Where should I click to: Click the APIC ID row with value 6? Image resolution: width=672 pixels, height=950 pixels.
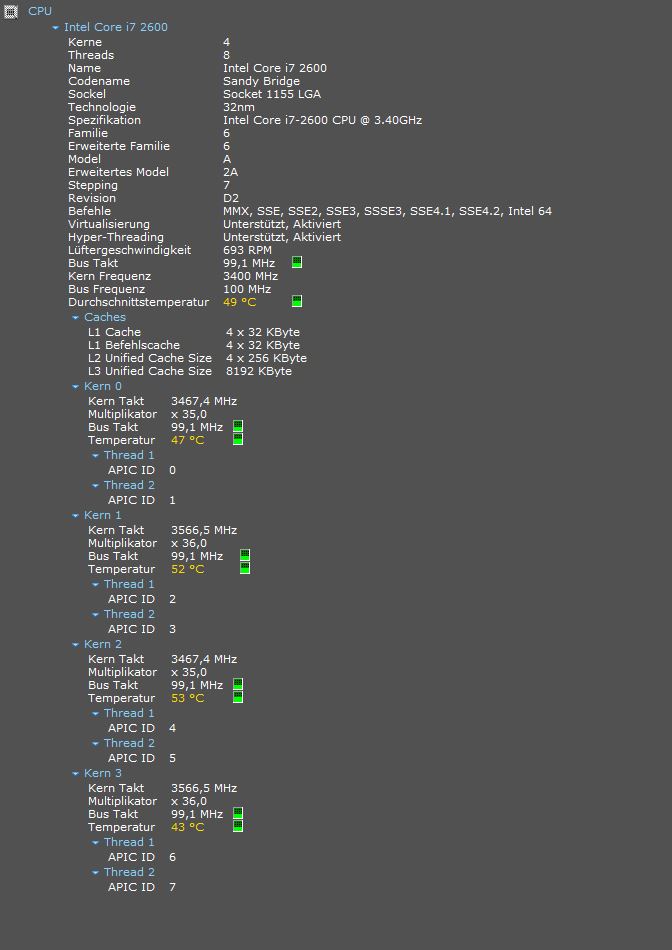coord(142,857)
